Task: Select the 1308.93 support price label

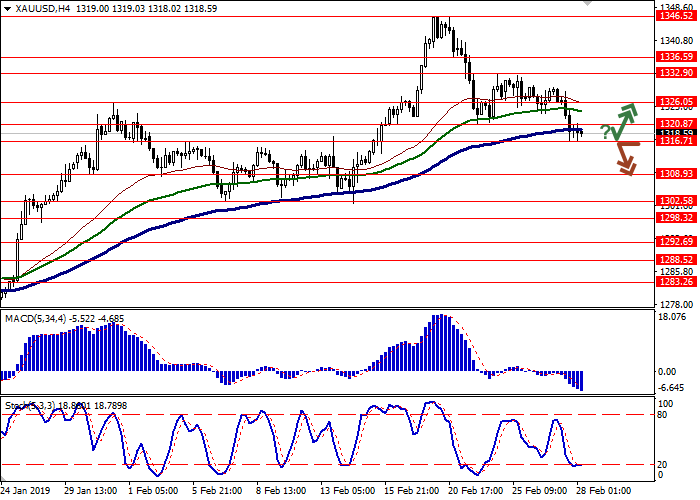Action: click(x=676, y=173)
